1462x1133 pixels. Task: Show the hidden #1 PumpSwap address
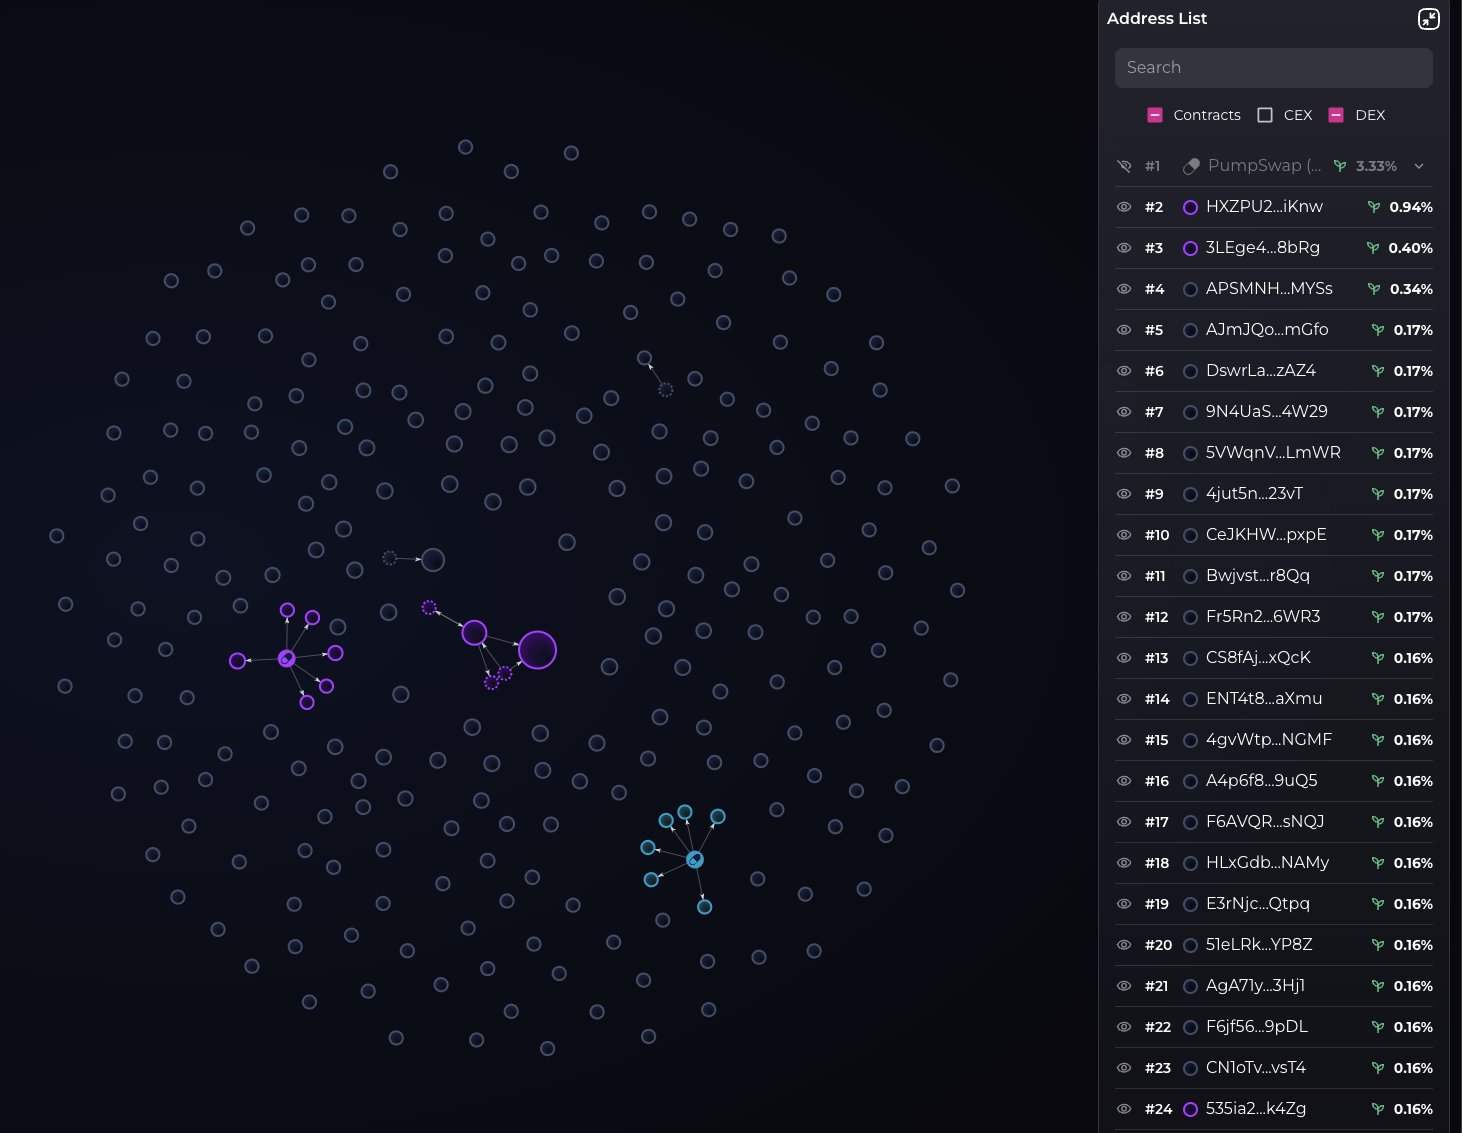pos(1124,166)
